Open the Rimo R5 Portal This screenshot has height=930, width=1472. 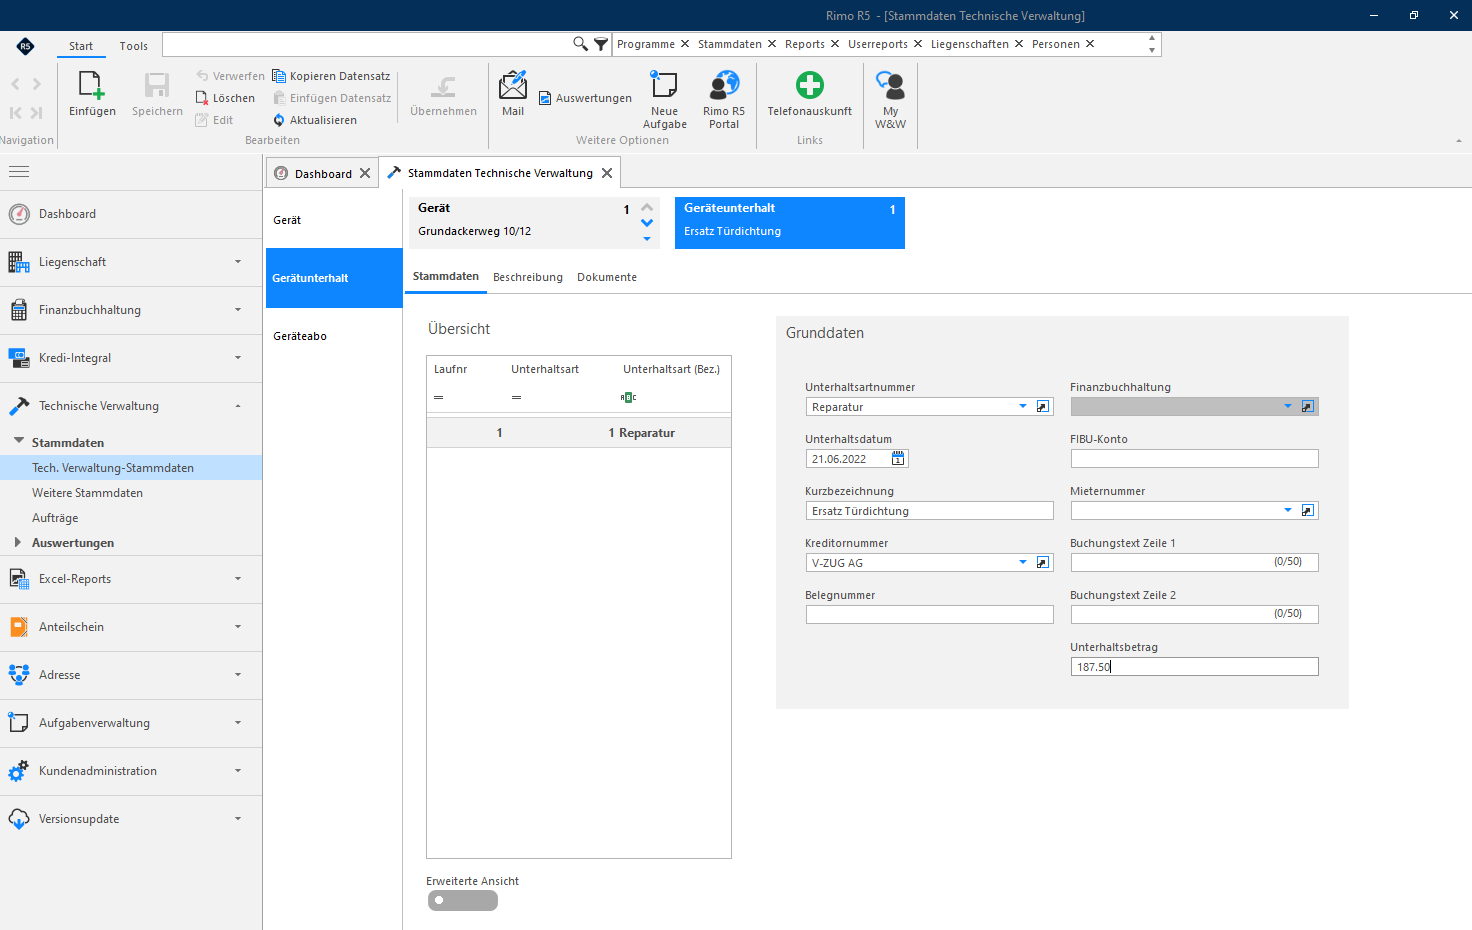coord(724,86)
